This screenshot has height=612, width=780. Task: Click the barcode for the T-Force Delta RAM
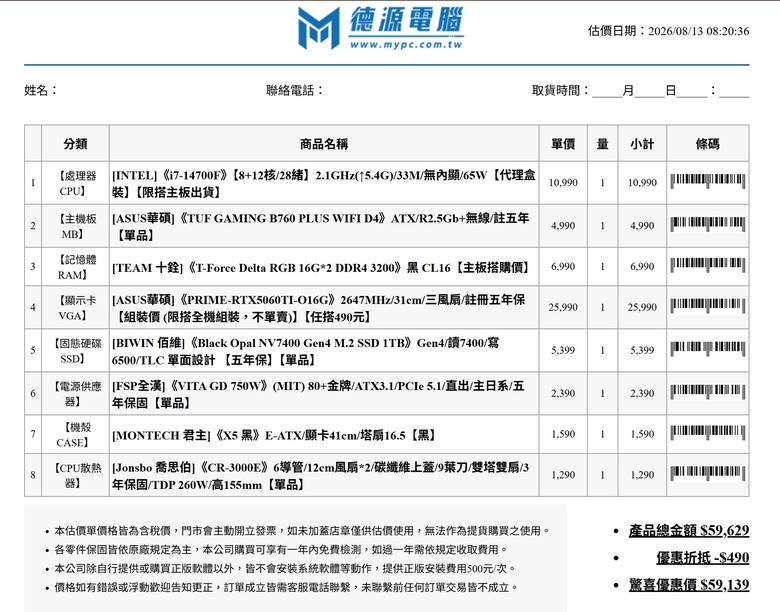(x=707, y=265)
